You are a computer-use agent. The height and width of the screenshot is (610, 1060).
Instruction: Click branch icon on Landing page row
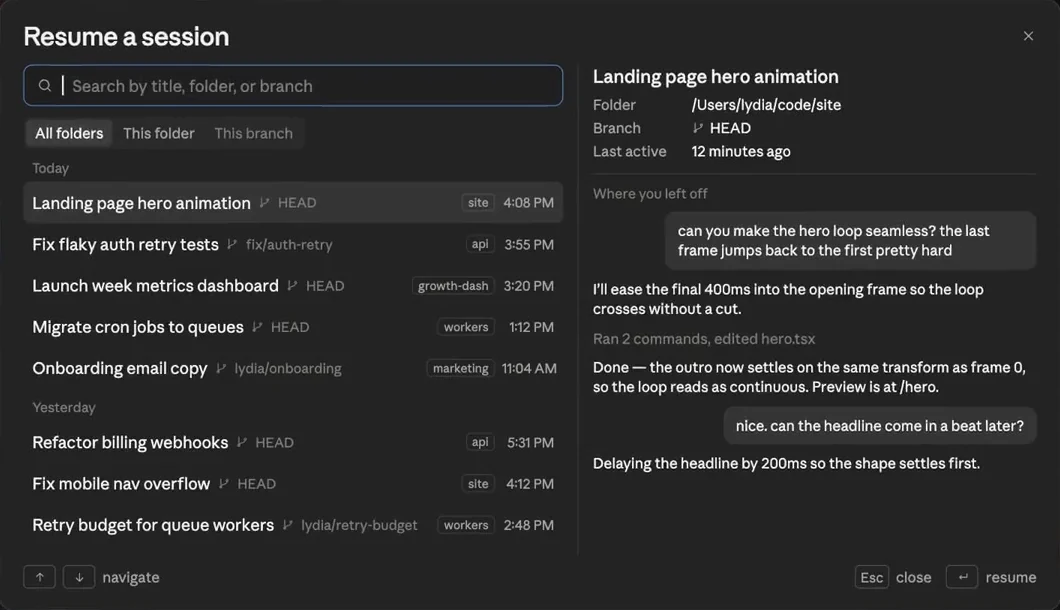click(x=264, y=203)
